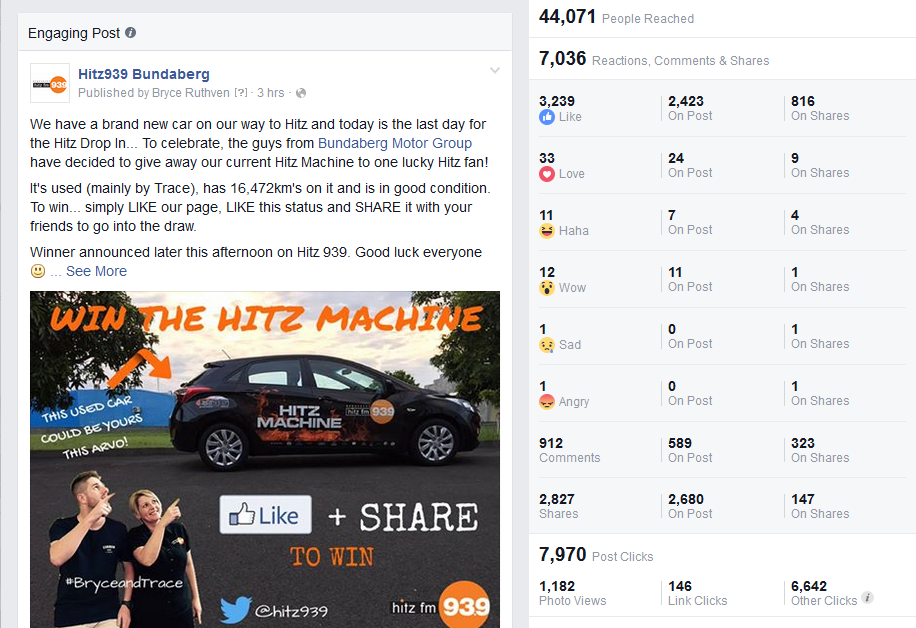Viewport: 916px width, 628px height.
Task: Click the public globe privacy icon
Action: (x=301, y=93)
